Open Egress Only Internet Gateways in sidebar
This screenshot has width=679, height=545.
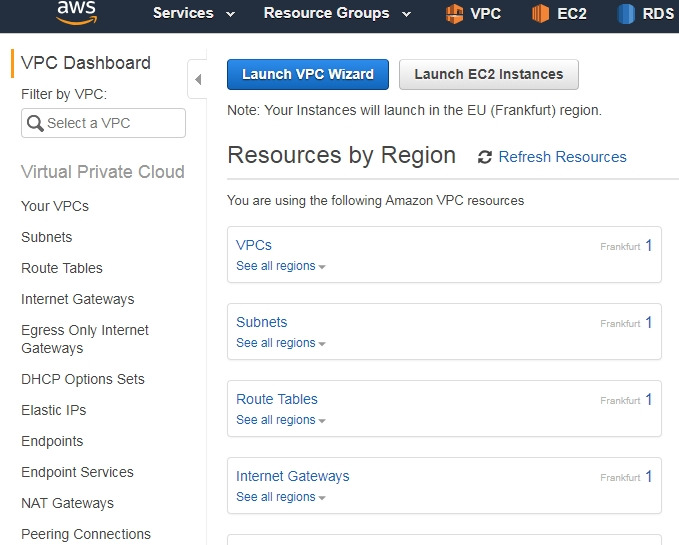click(x=85, y=339)
